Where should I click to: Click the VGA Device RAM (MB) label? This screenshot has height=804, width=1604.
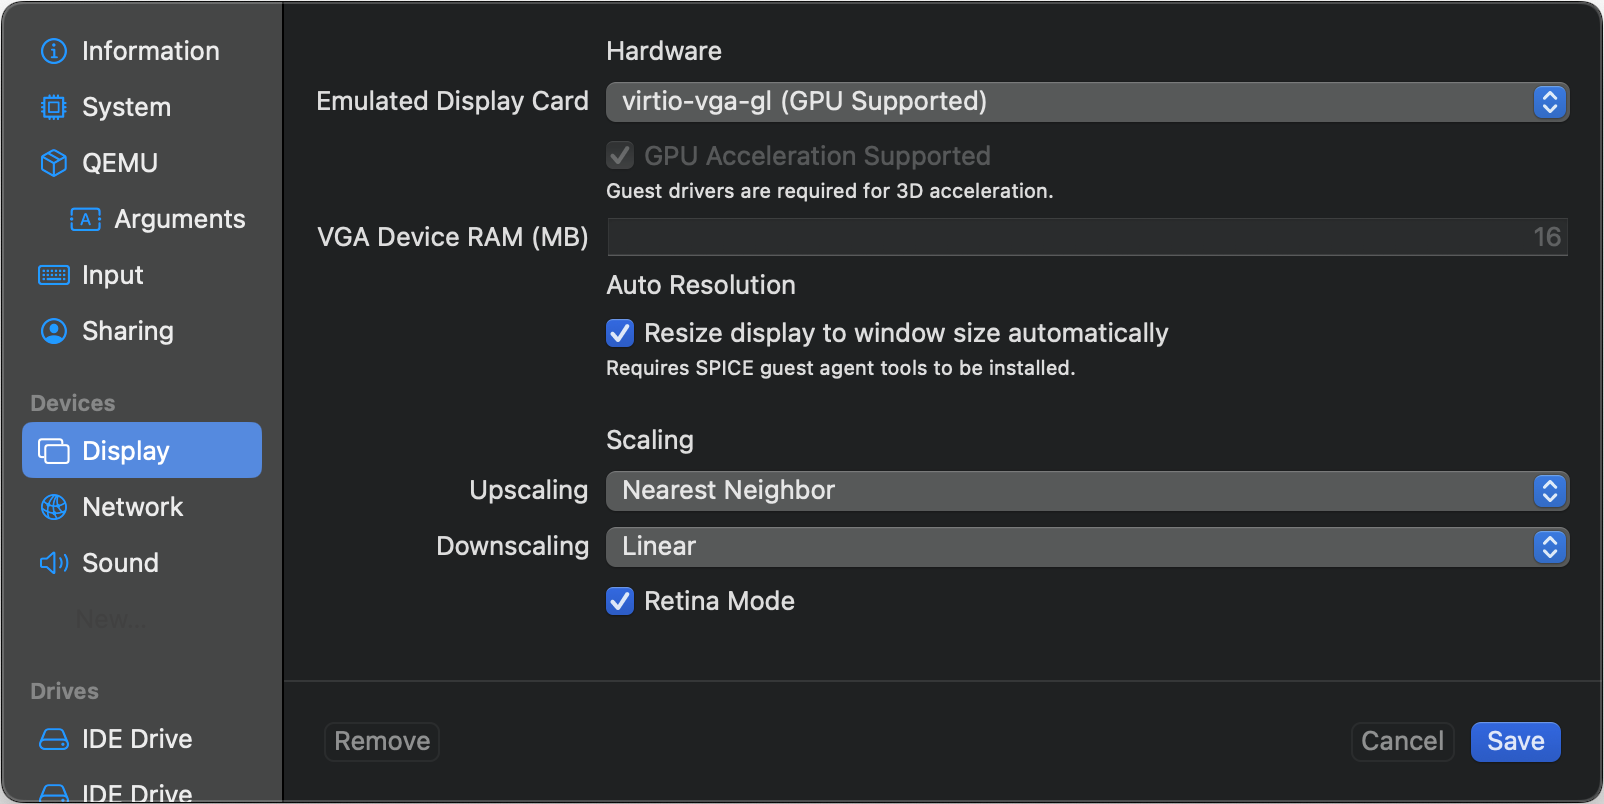click(453, 237)
